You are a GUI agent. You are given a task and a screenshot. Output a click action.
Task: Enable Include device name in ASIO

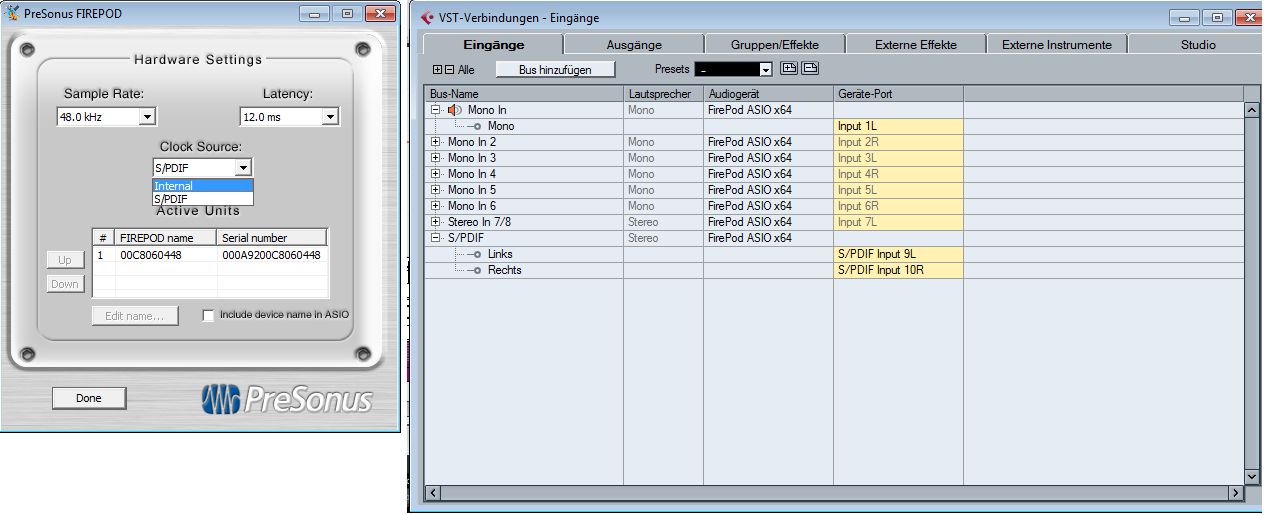[208, 315]
